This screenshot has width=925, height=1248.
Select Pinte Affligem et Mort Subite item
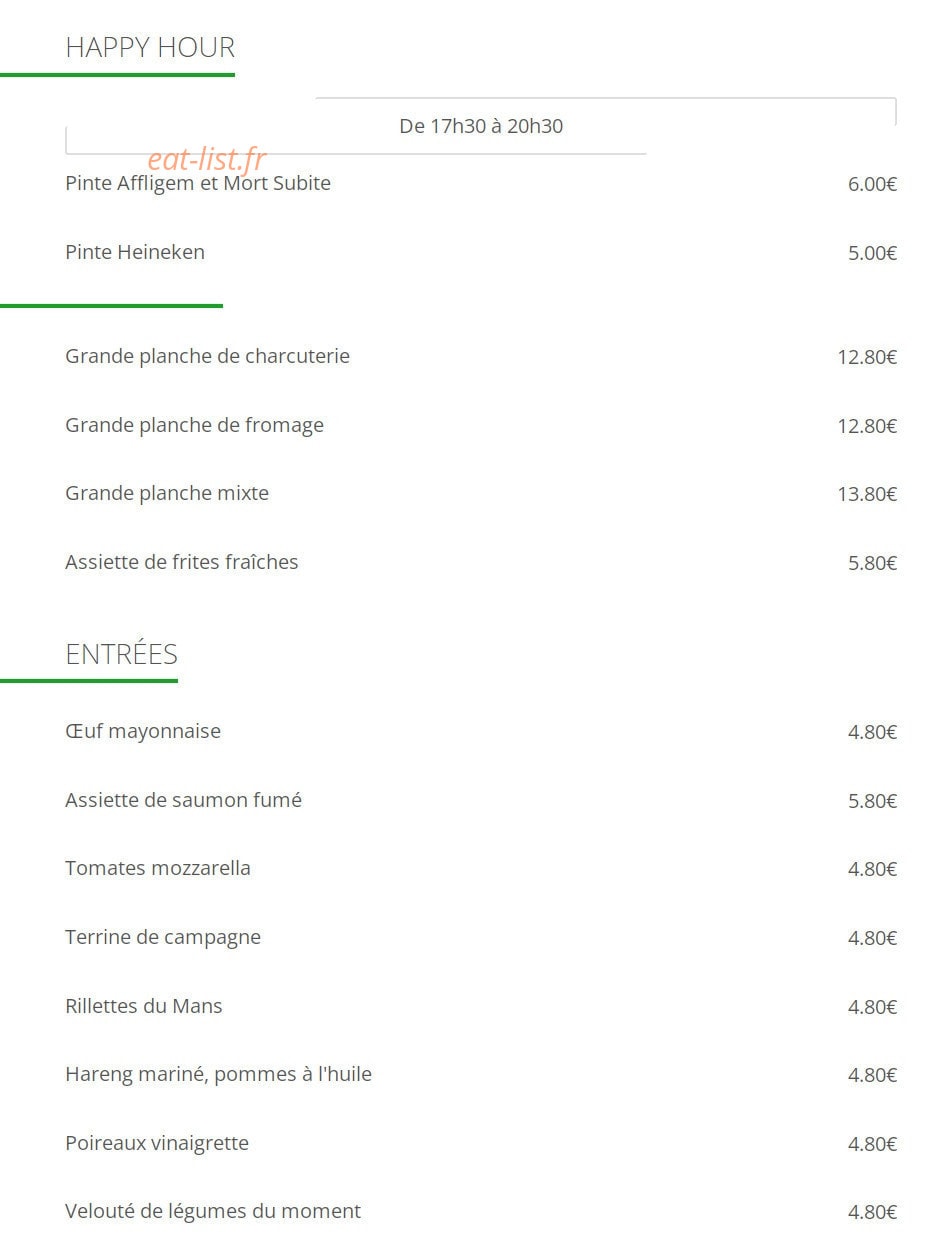[198, 184]
